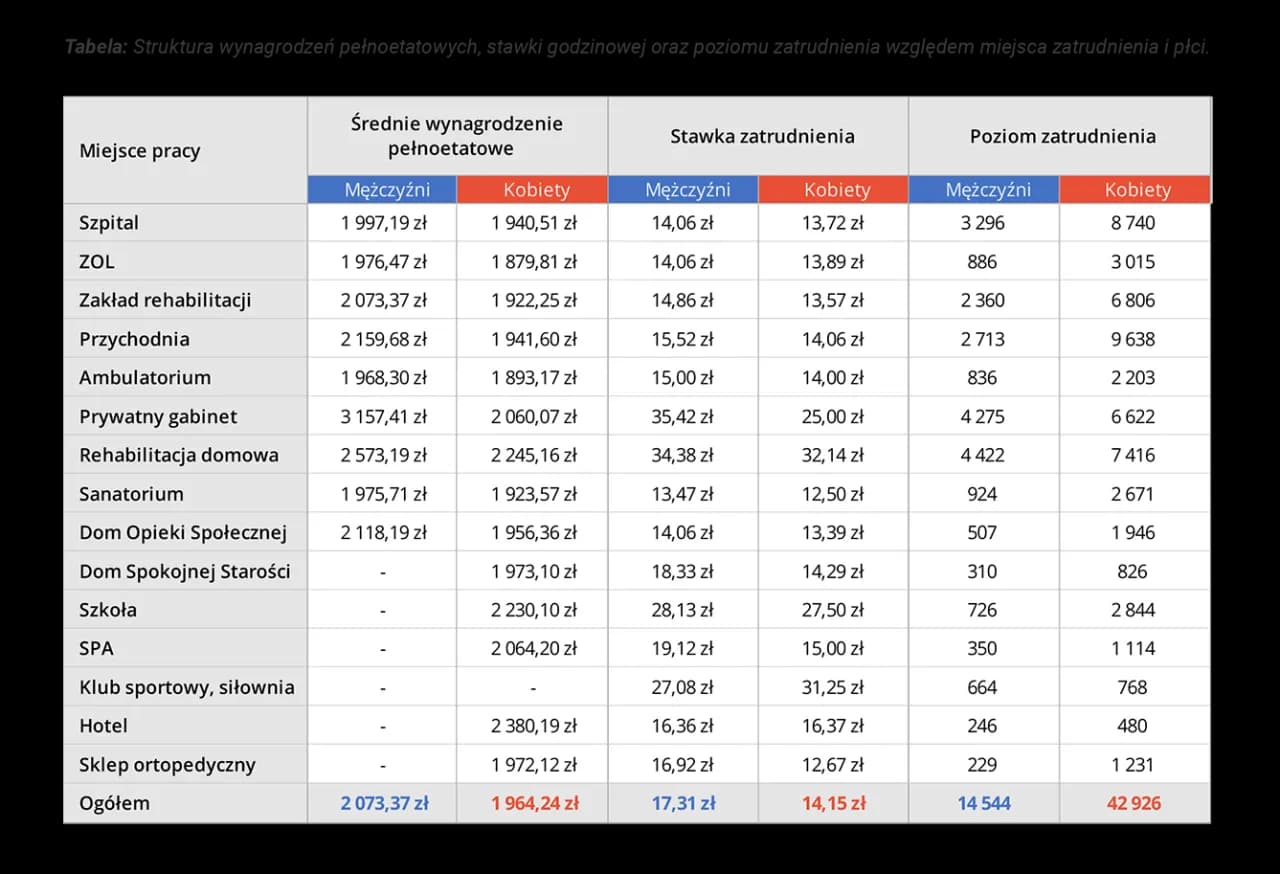Select the "Stawka zatrudnienia" header cell

(x=762, y=136)
